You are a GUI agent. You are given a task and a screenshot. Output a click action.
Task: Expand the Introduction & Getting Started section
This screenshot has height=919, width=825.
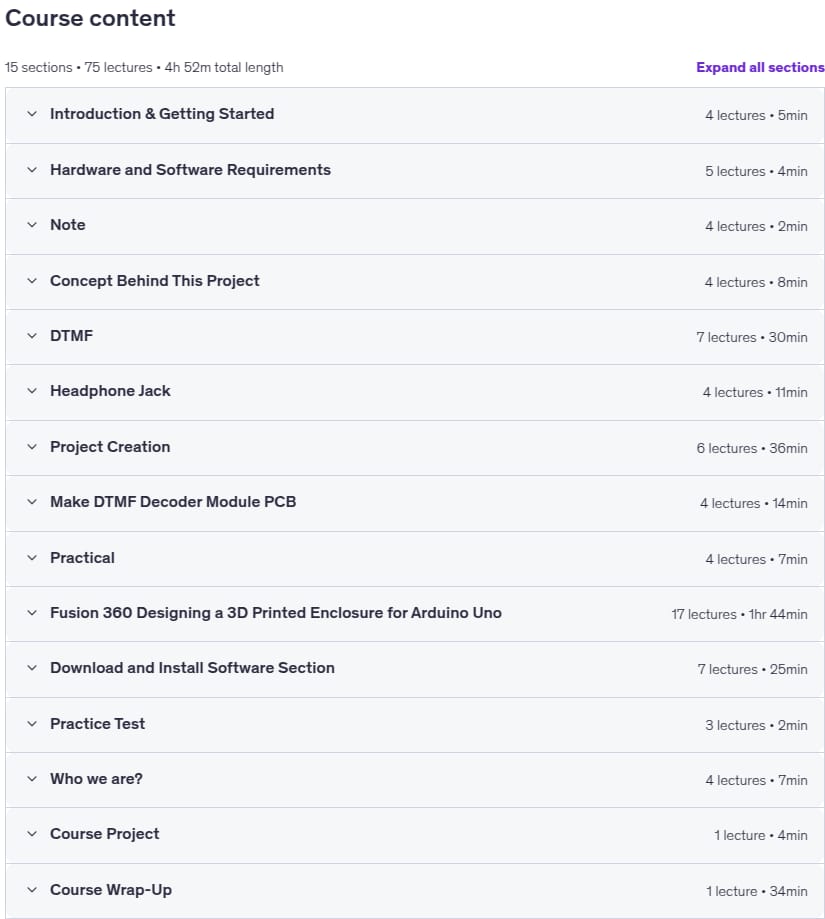415,115
